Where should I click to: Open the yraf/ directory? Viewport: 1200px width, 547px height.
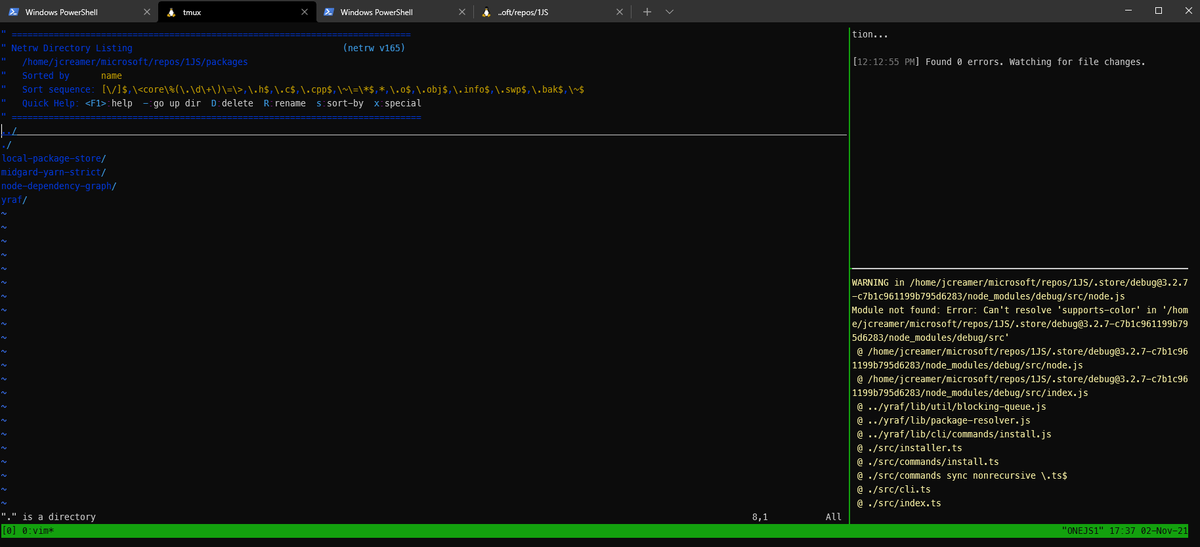[x=14, y=201]
